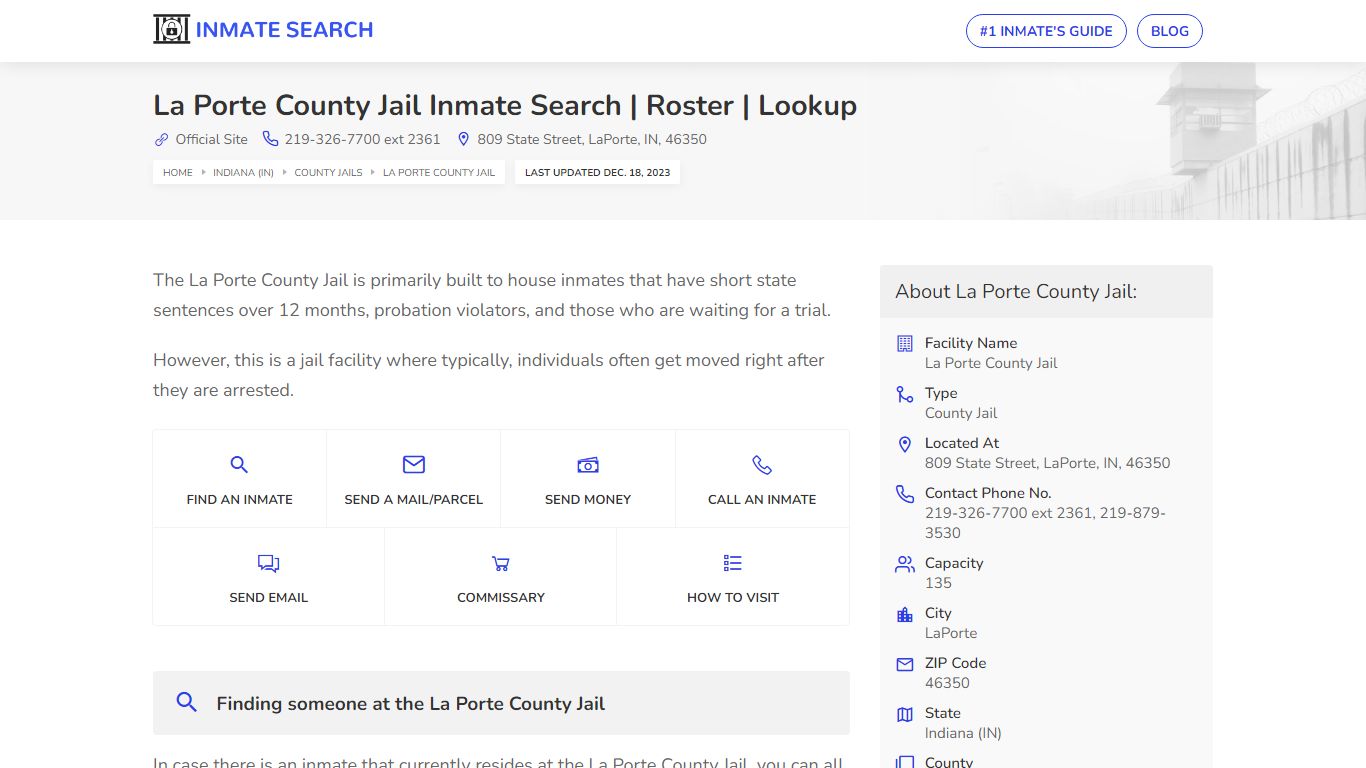Click the Contact Phone No. phone icon

click(905, 494)
